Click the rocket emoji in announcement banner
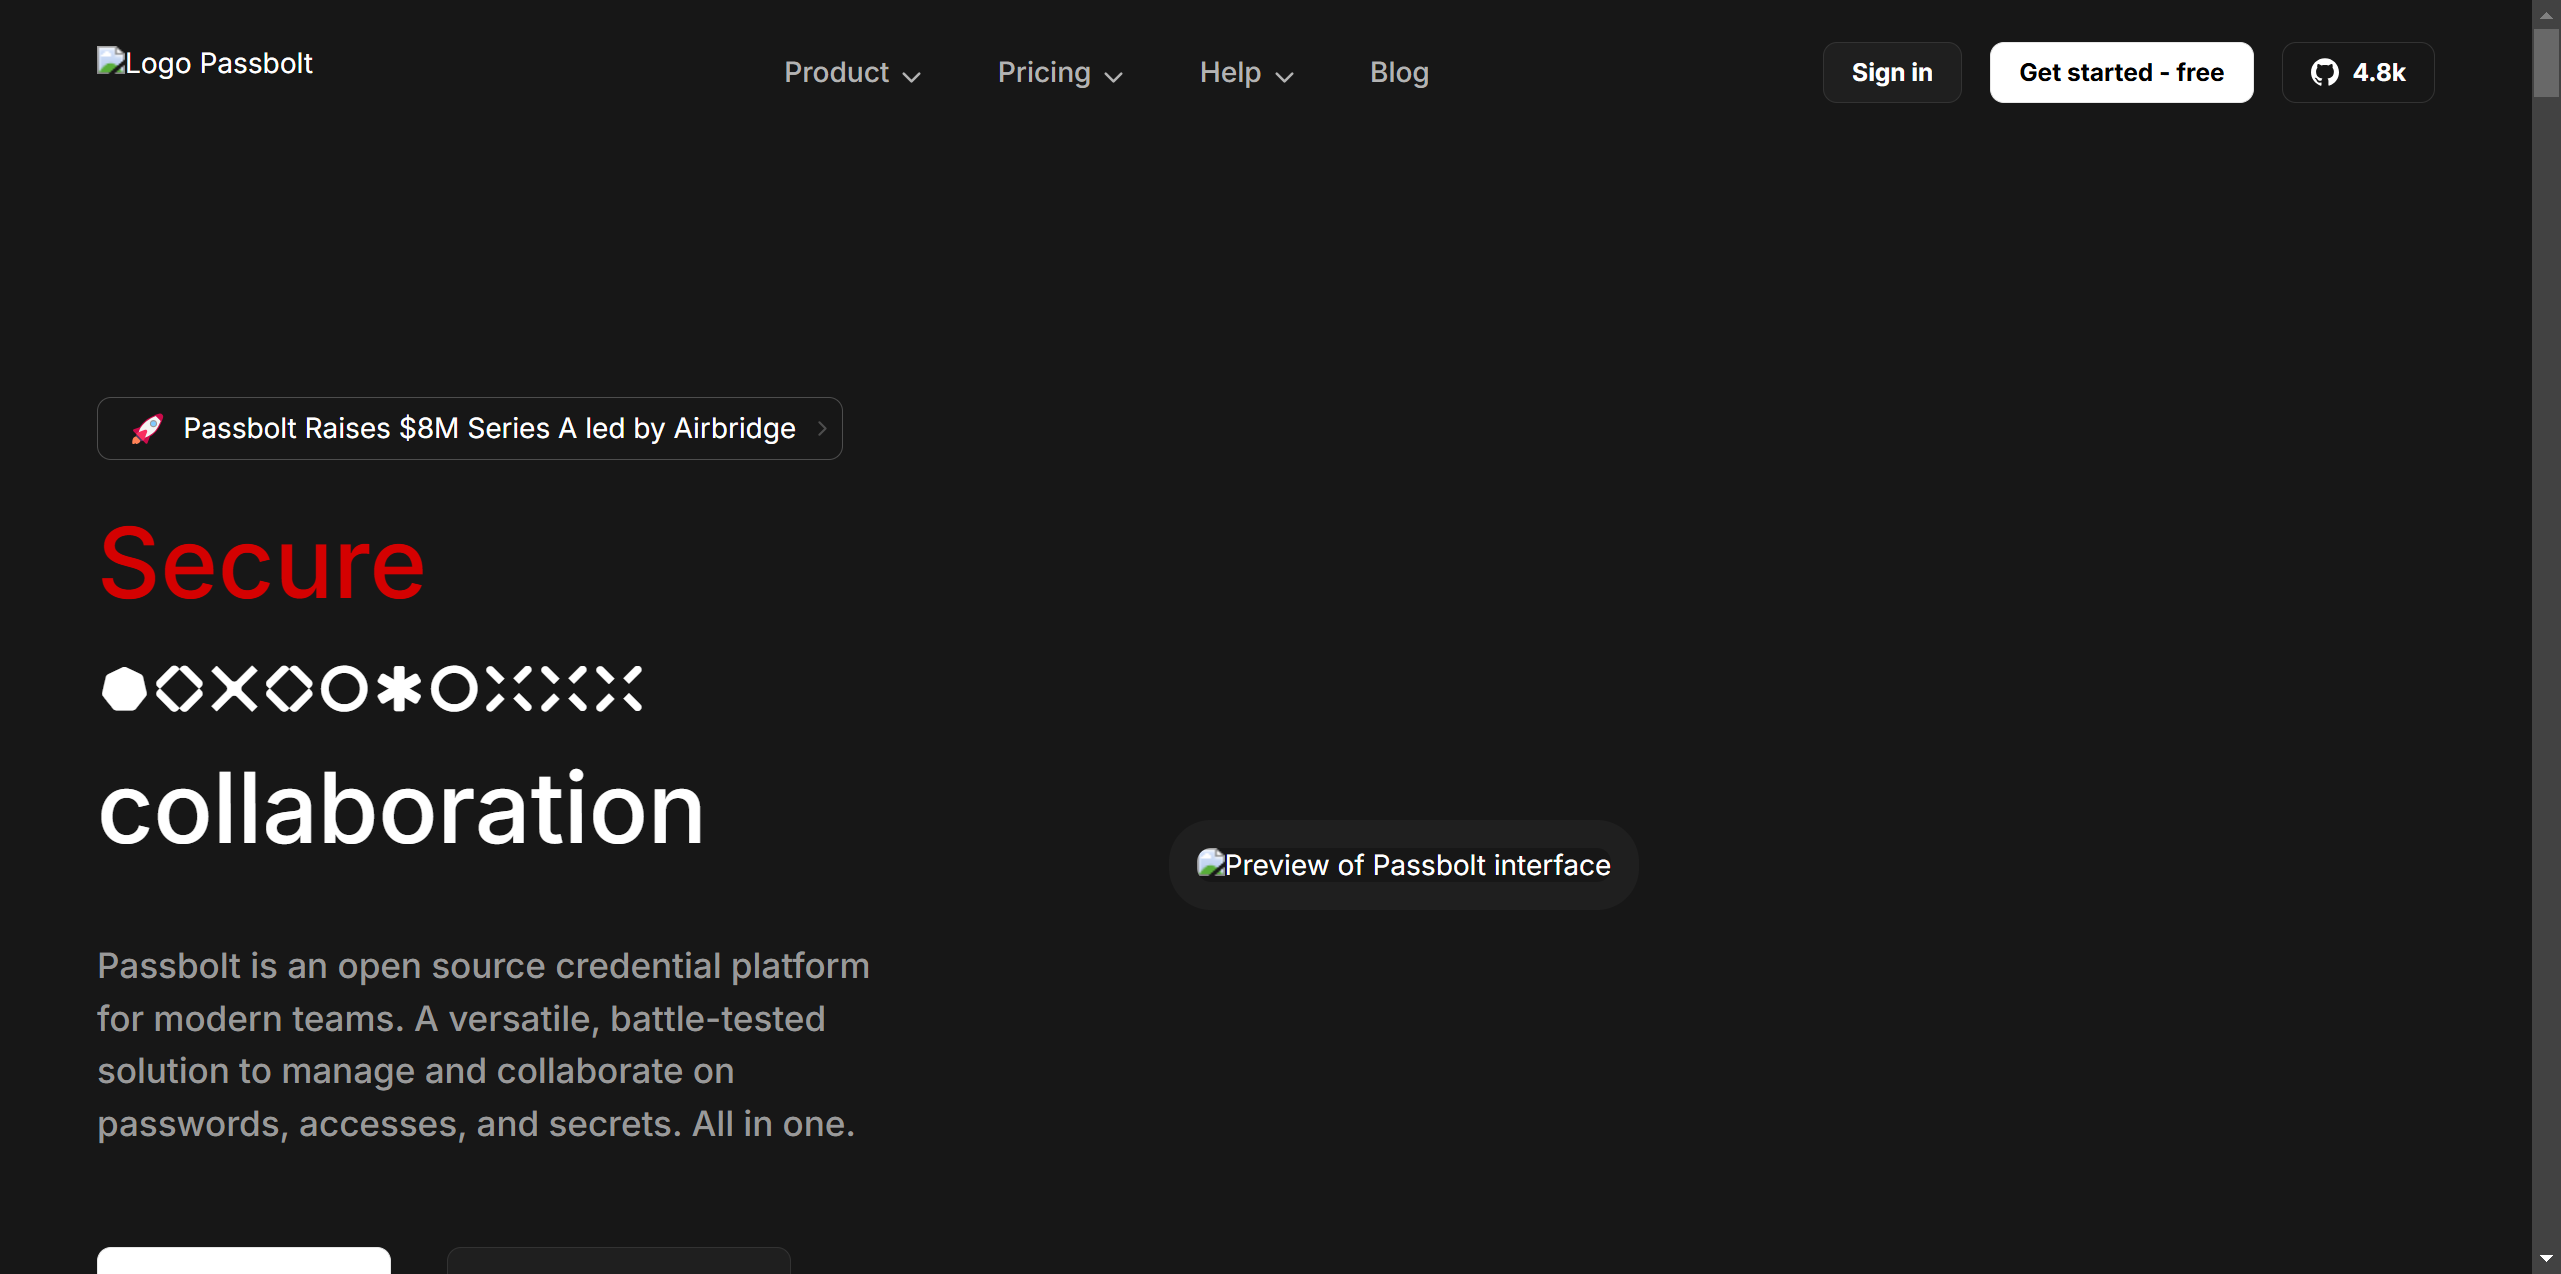 [x=148, y=429]
